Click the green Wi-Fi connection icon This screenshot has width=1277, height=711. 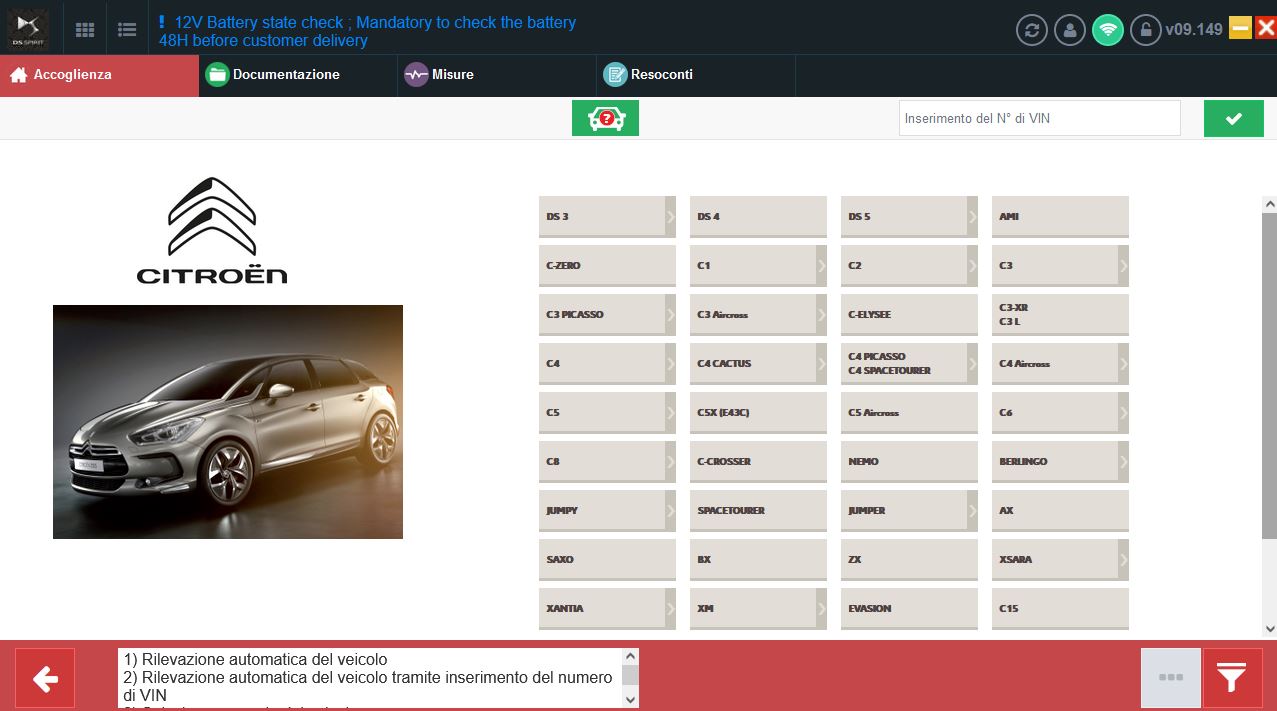tap(1107, 29)
